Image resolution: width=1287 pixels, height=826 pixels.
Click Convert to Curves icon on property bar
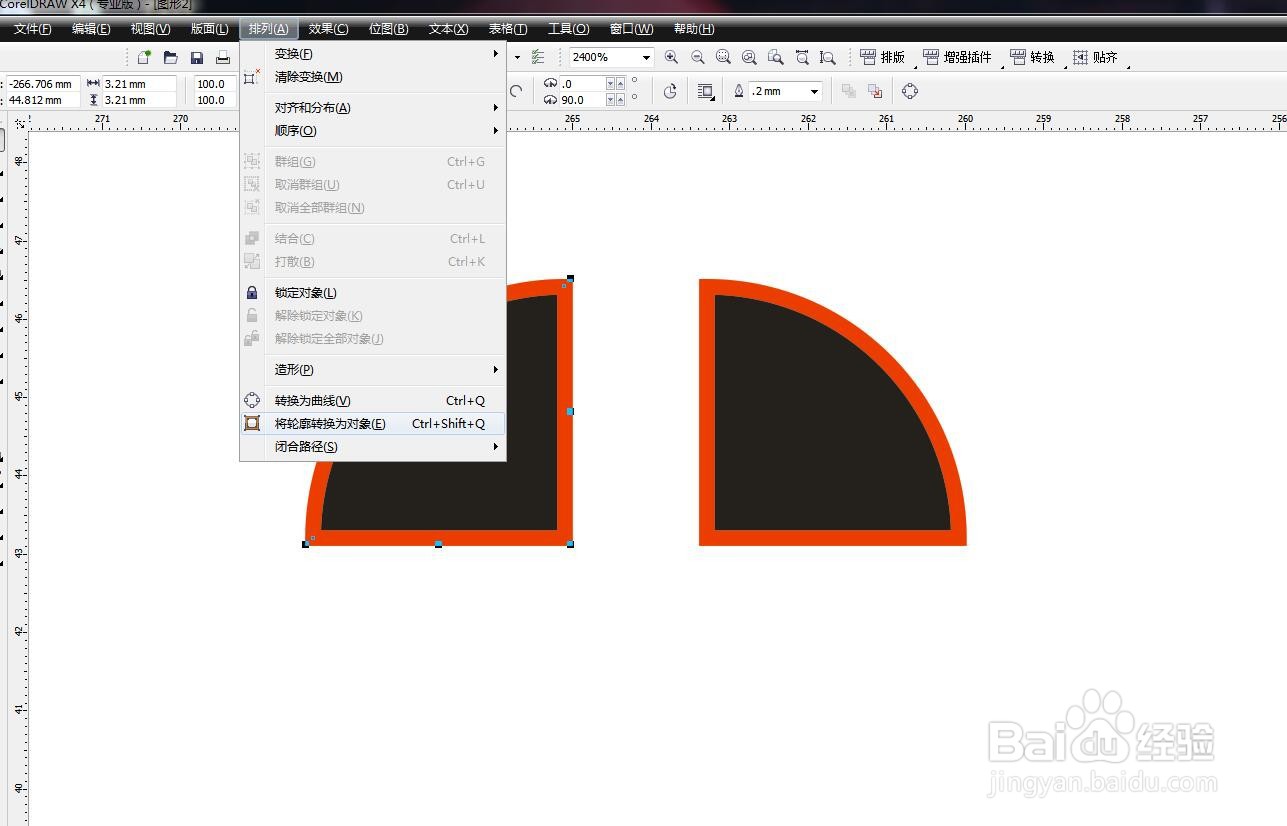[909, 91]
